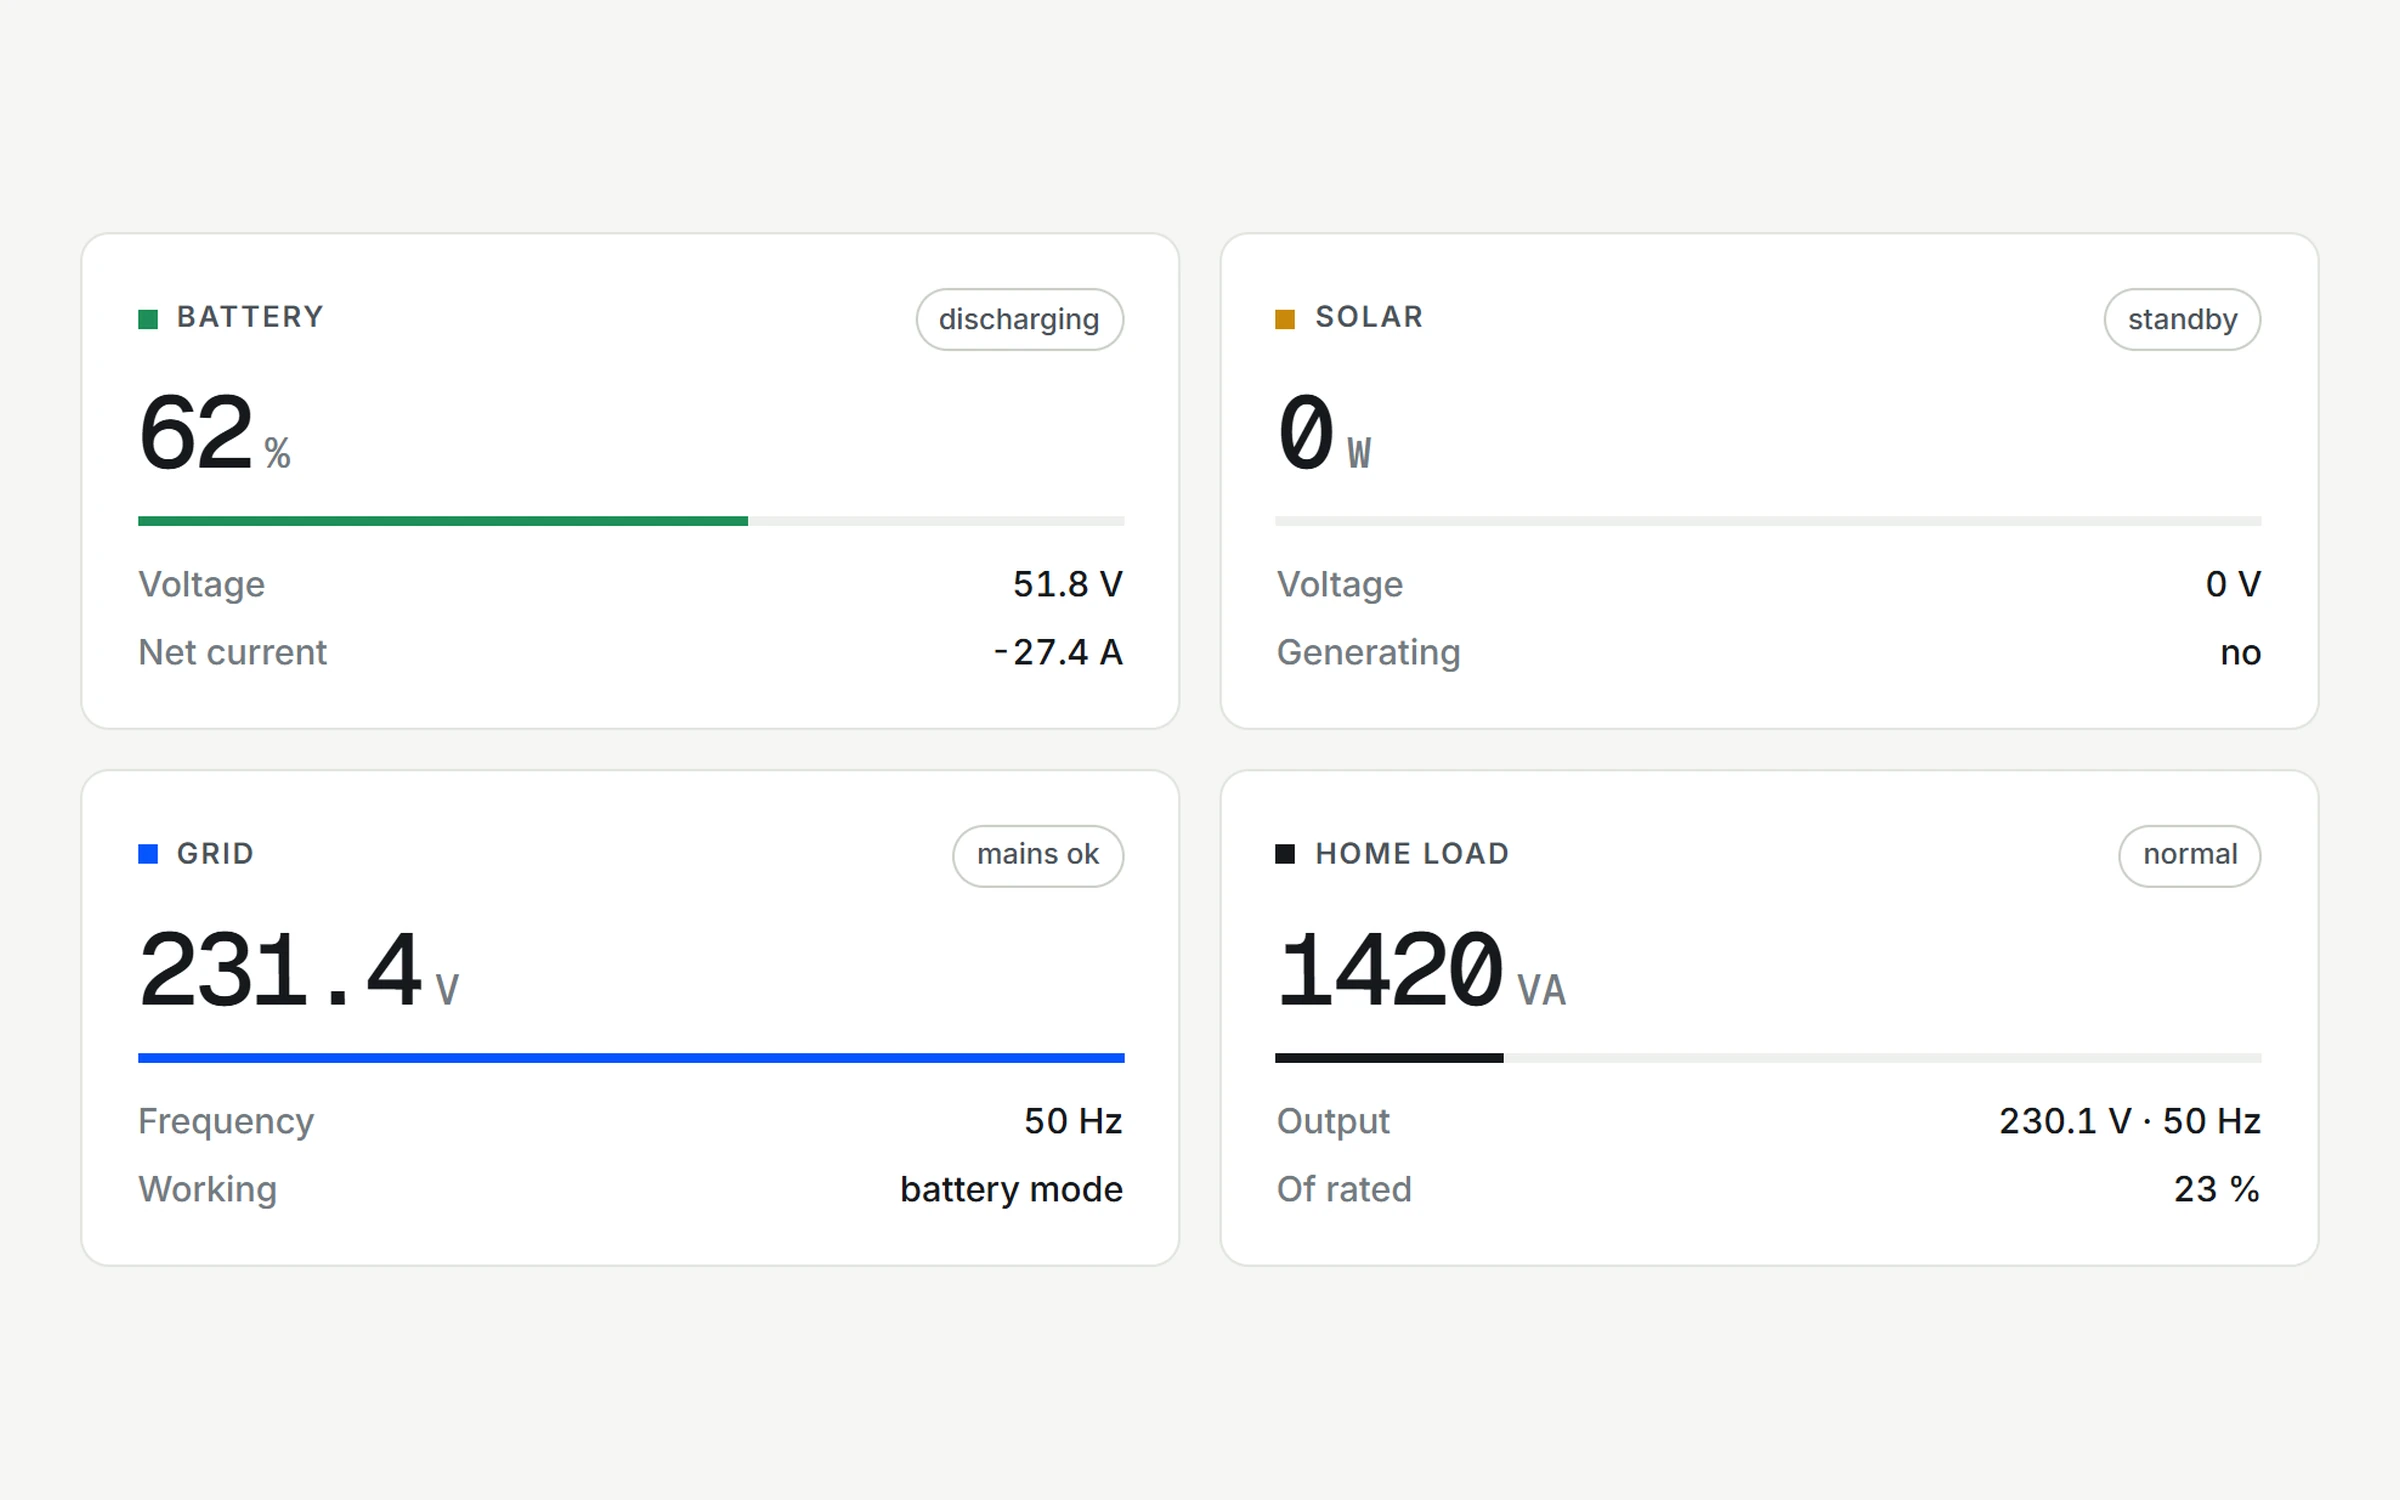The width and height of the screenshot is (2400, 1500).
Task: Click the blue grid voltage progress bar
Action: pos(631,1057)
